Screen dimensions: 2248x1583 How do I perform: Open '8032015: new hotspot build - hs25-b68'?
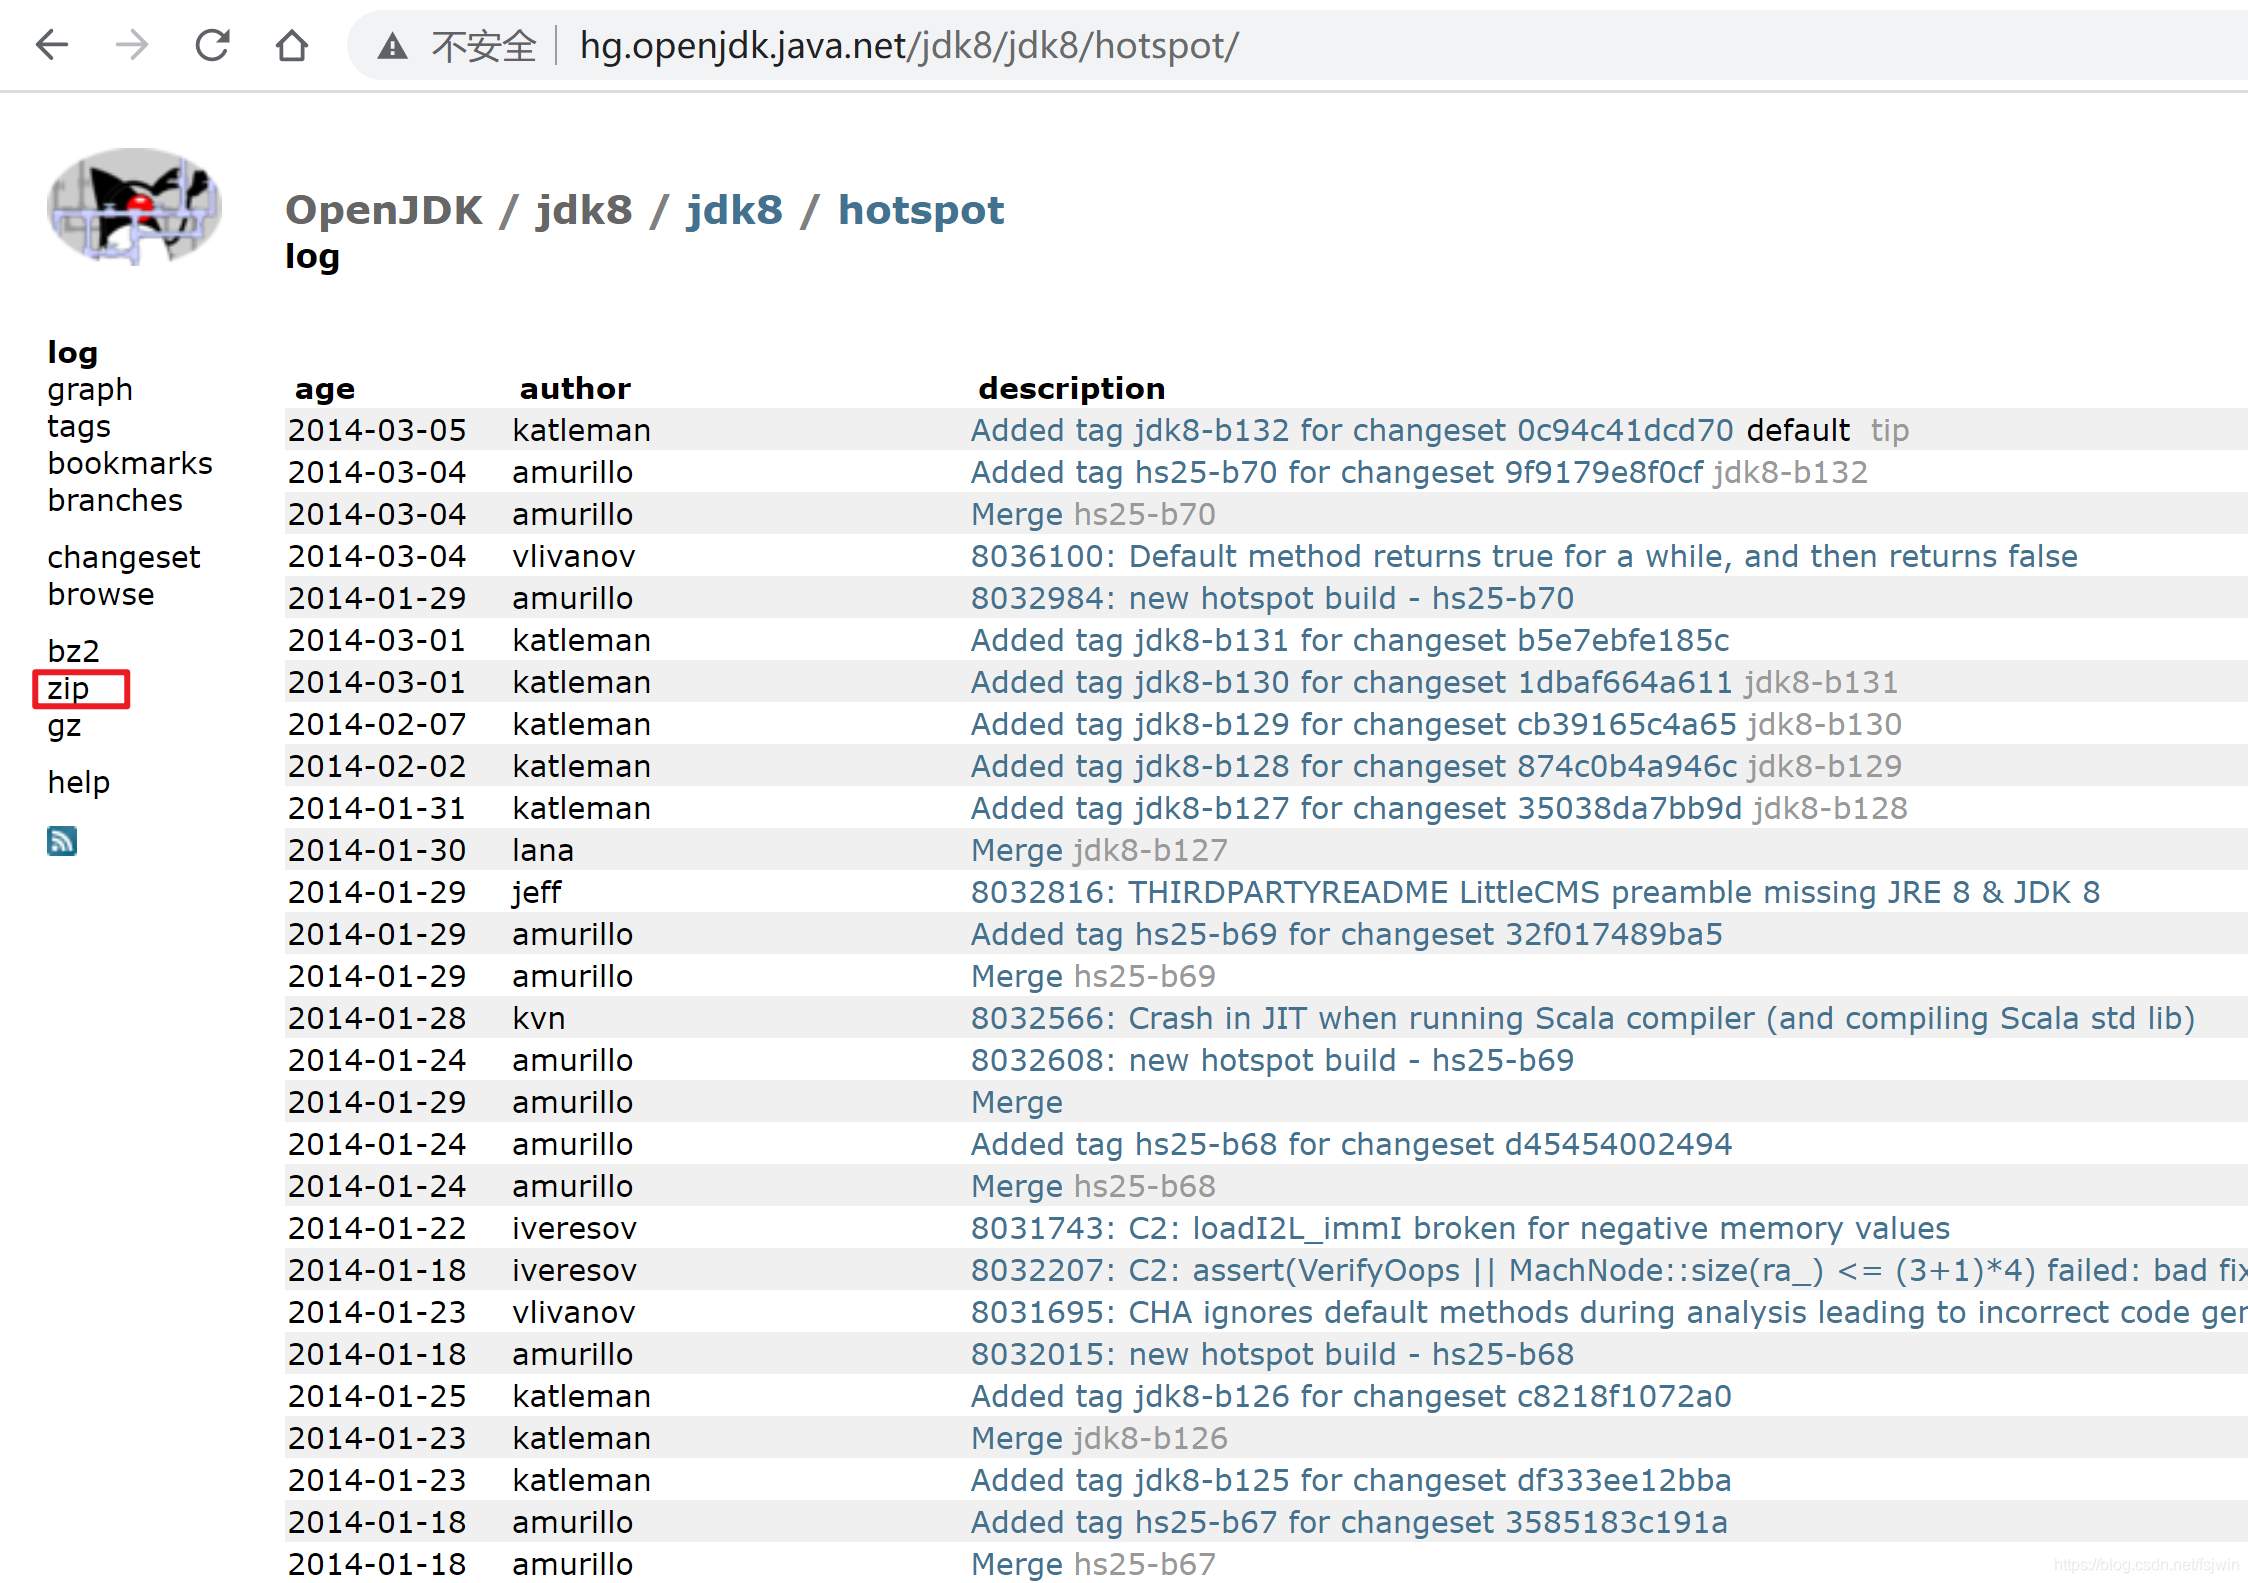point(1272,1354)
